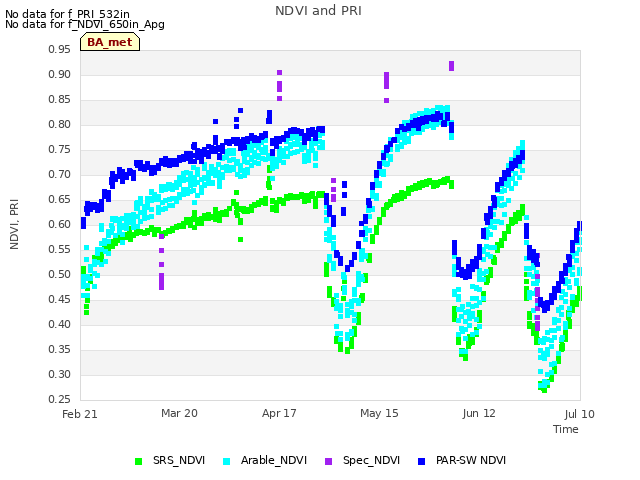The image size is (640, 480).
Task: Click the purple Spec_NDVI legend swatch
Action: [329, 461]
